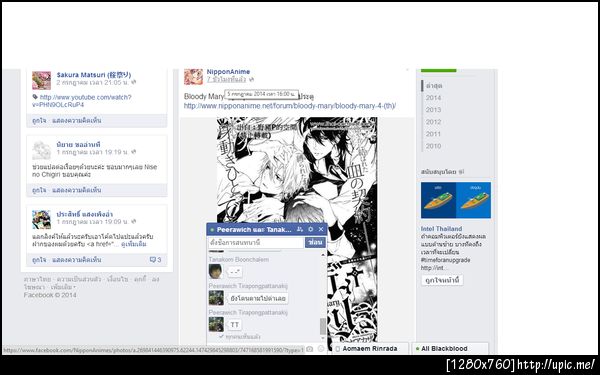Viewport: 600px width, 375px height.
Task: Jump to 2013 in the timeline
Action: pyautogui.click(x=434, y=110)
